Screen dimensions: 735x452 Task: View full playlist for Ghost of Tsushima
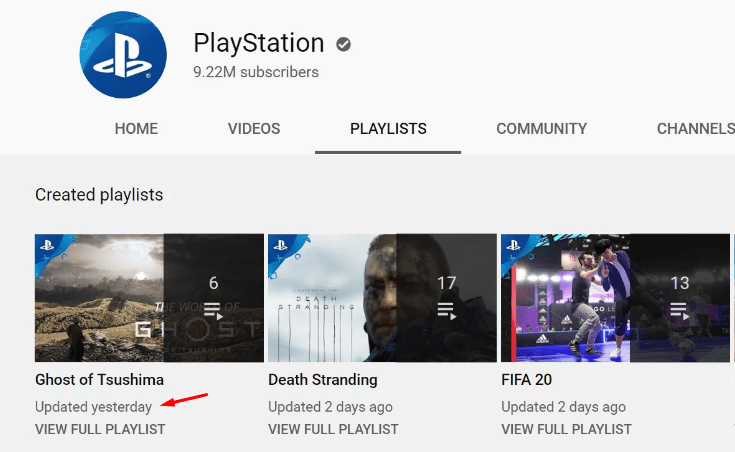tap(100, 429)
